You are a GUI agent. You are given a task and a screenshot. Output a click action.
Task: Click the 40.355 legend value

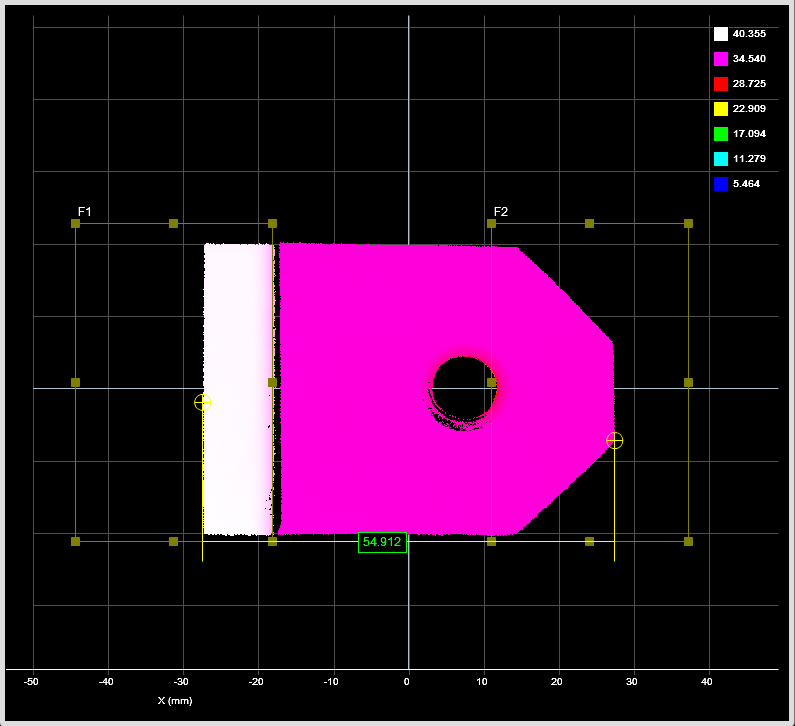click(x=749, y=34)
